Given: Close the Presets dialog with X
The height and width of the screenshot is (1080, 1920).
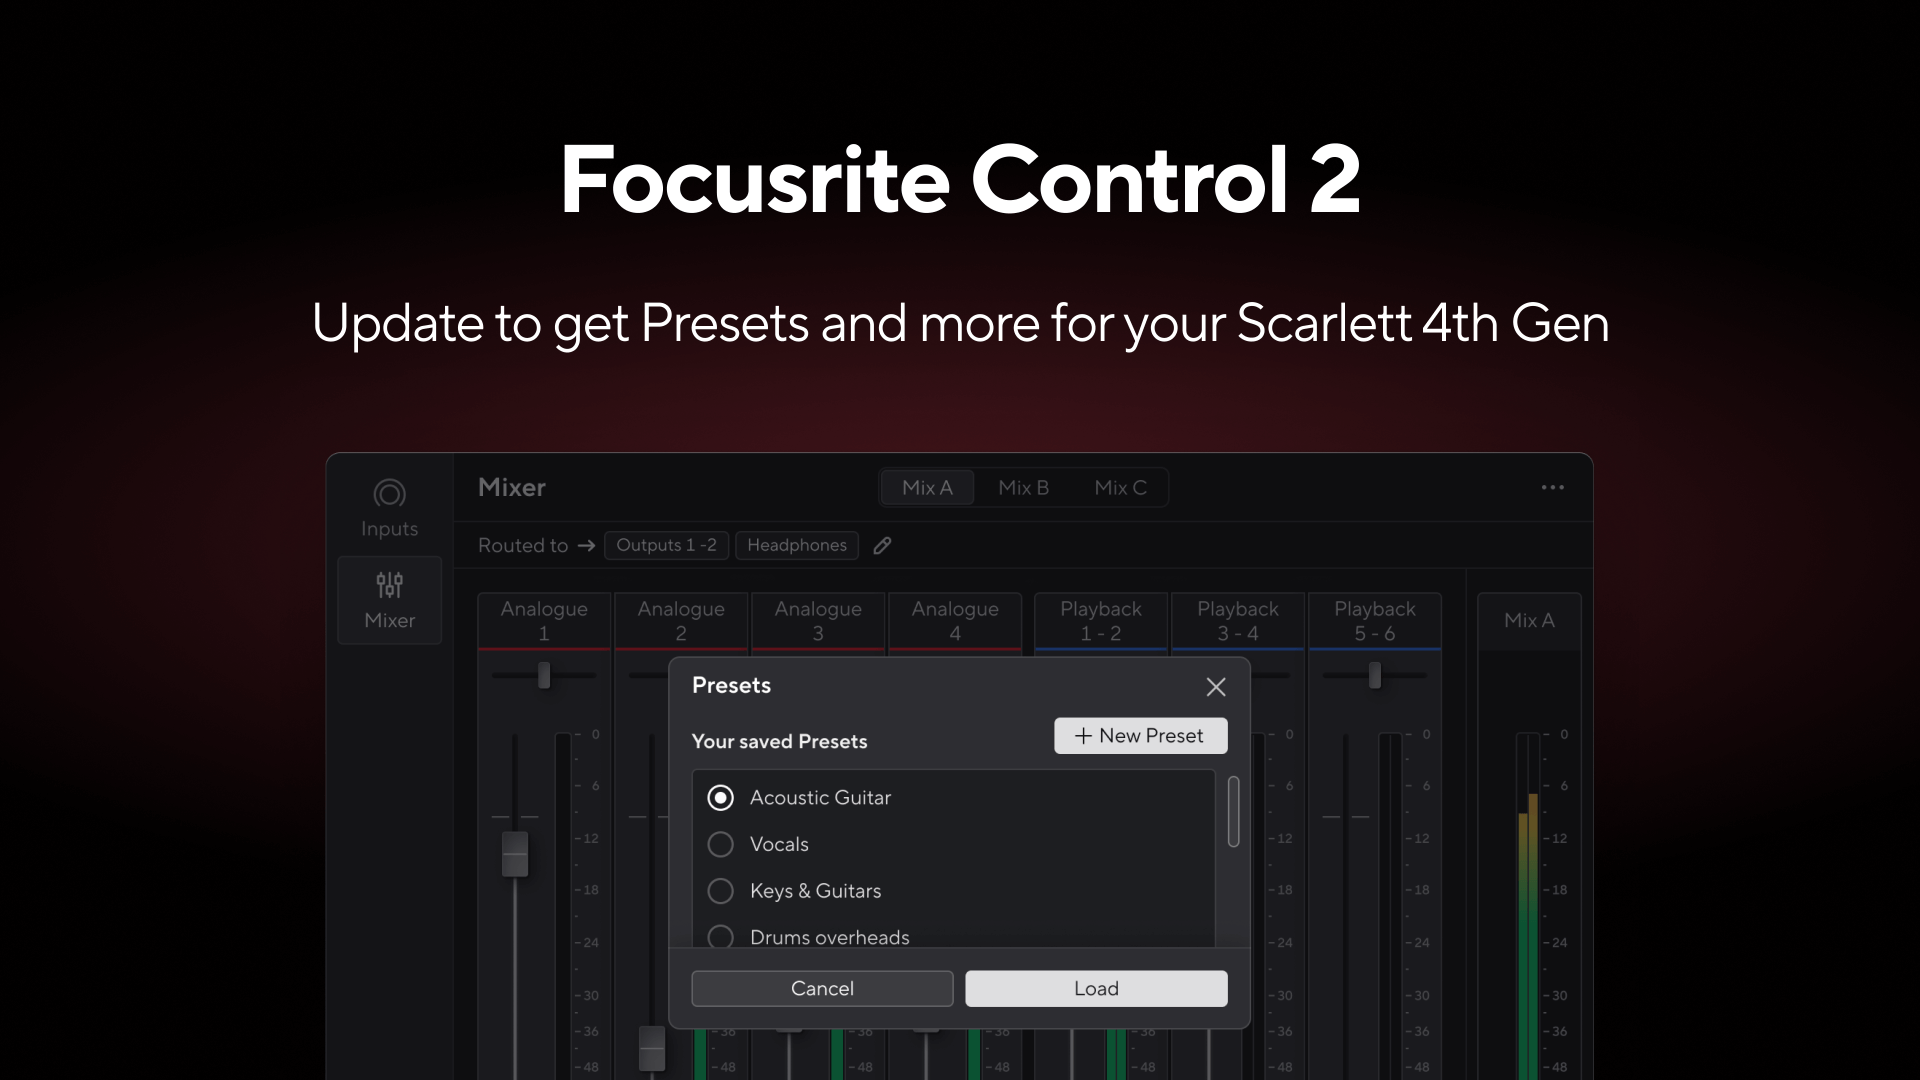Looking at the screenshot, I should pos(1215,687).
